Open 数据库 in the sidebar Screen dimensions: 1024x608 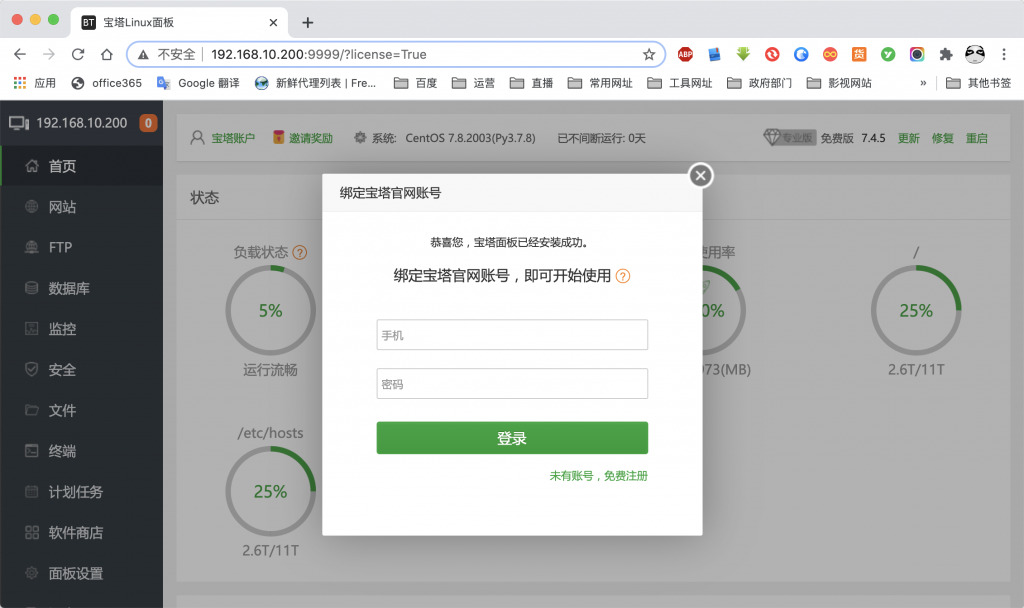click(82, 288)
